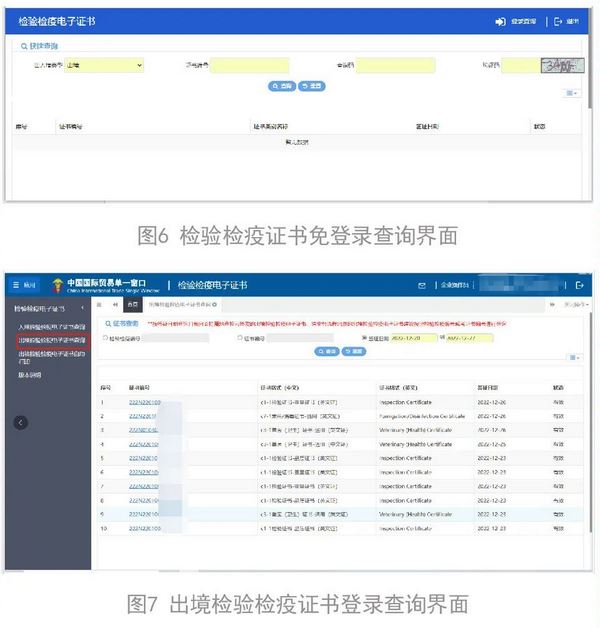Click hamburger menu button in Single Window header
Image resolution: width=600 pixels, height=628 pixels.
(24, 285)
